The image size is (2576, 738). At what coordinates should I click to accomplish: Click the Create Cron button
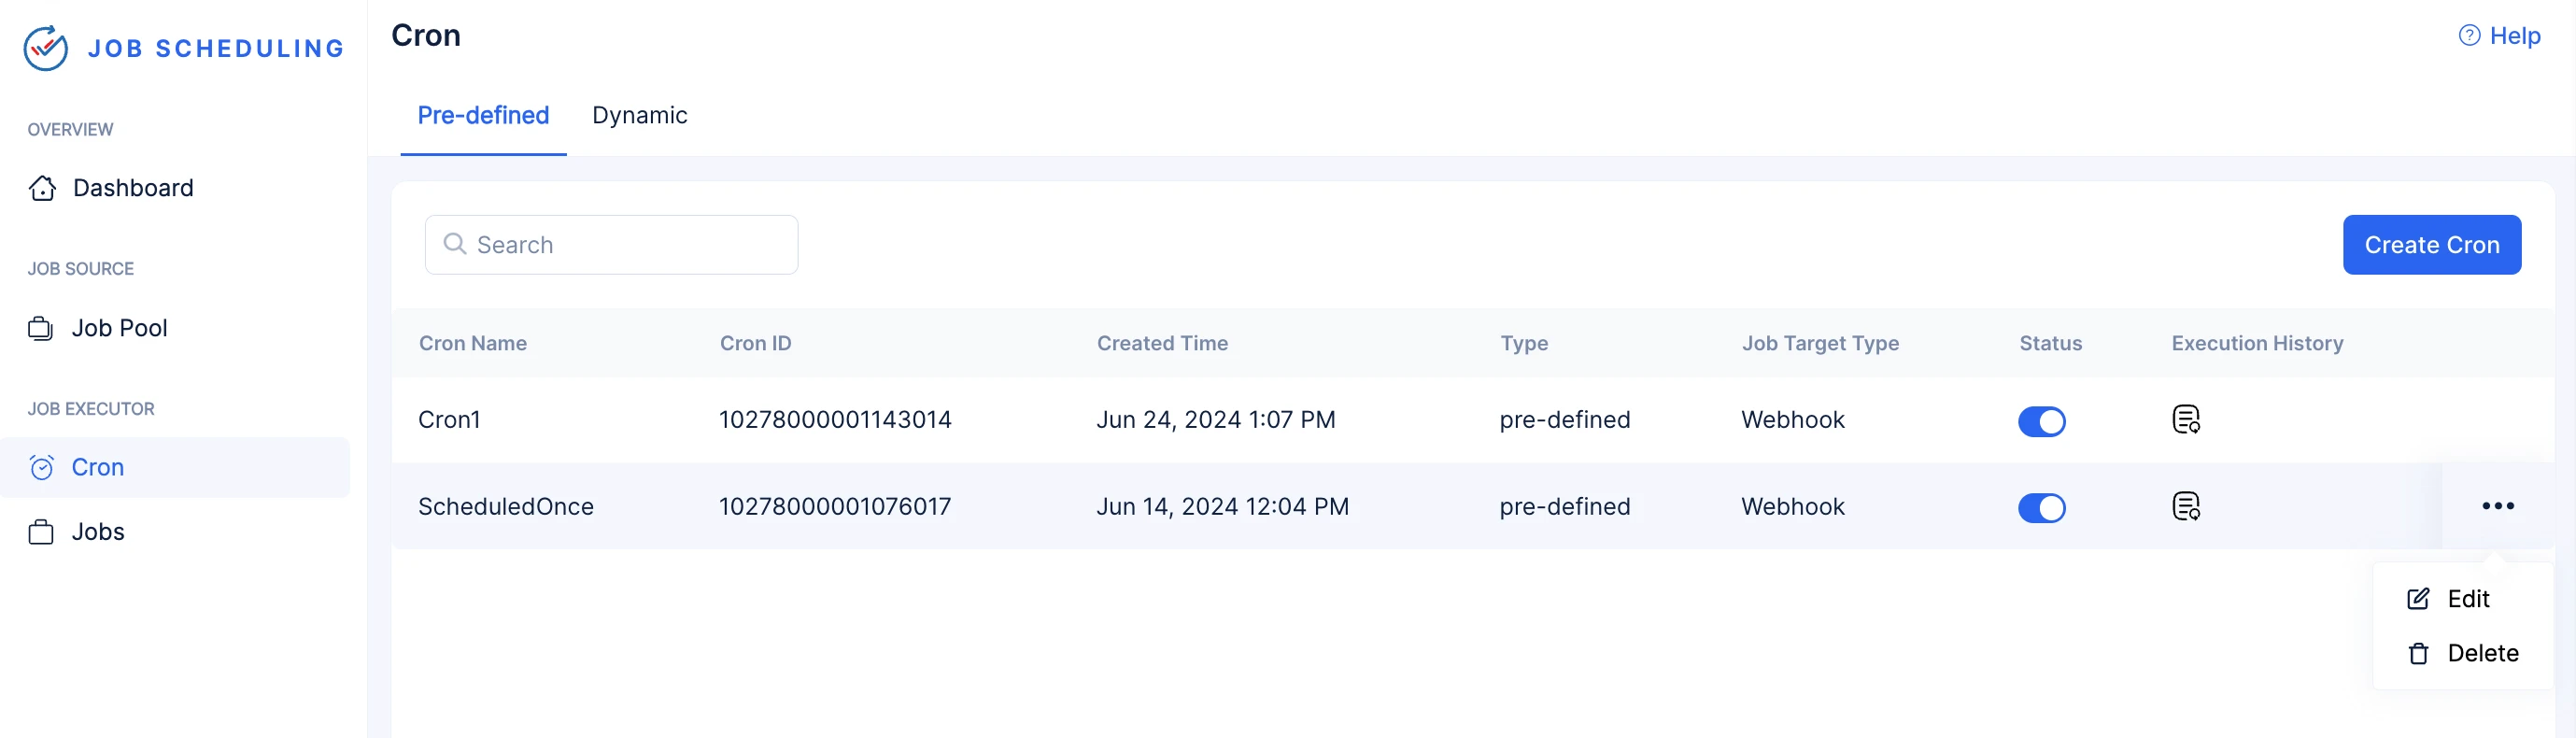pyautogui.click(x=2431, y=245)
